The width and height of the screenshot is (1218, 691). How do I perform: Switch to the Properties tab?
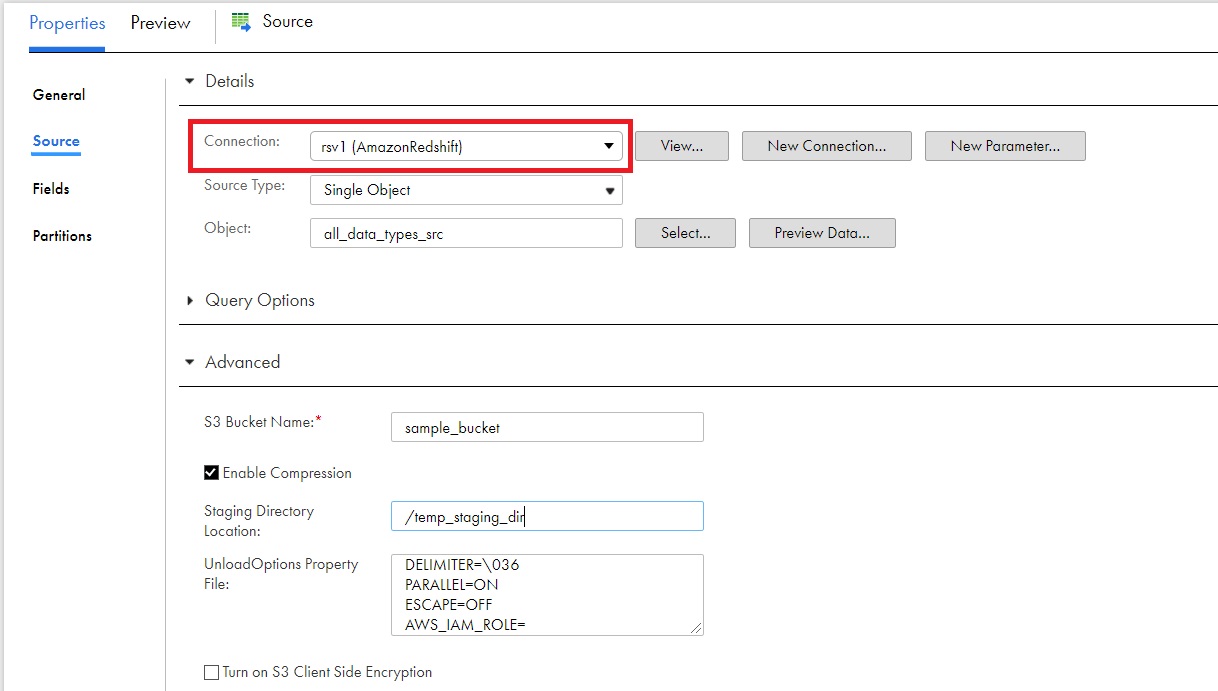click(x=67, y=23)
